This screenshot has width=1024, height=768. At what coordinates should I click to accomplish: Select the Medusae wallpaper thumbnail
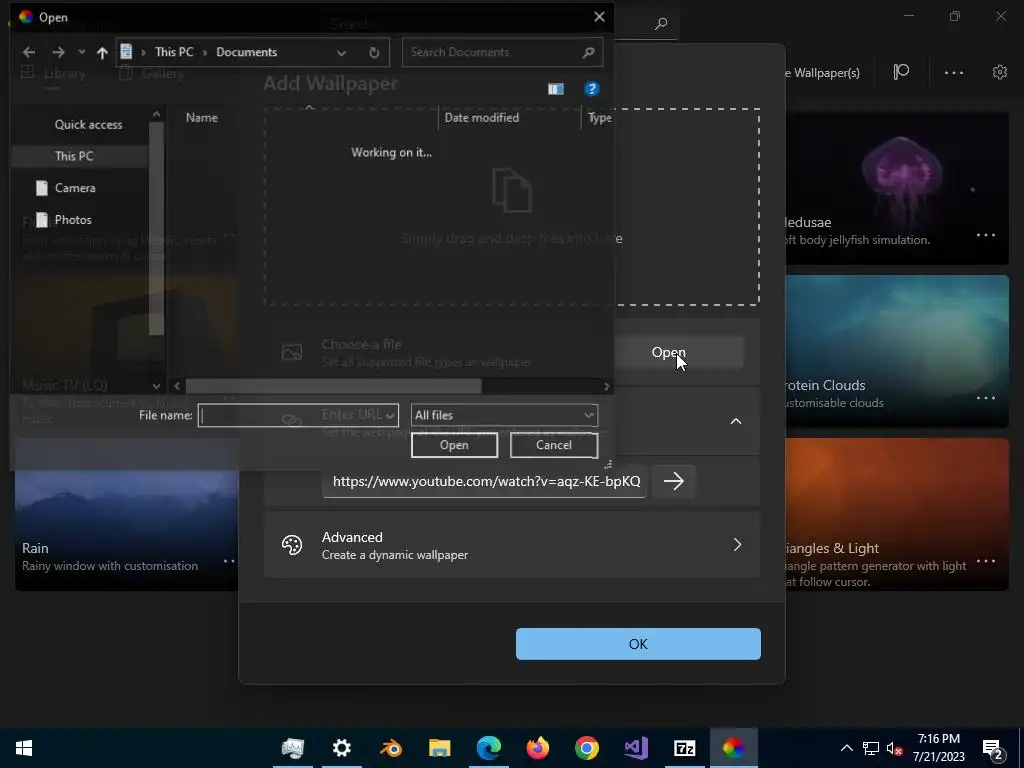point(897,188)
